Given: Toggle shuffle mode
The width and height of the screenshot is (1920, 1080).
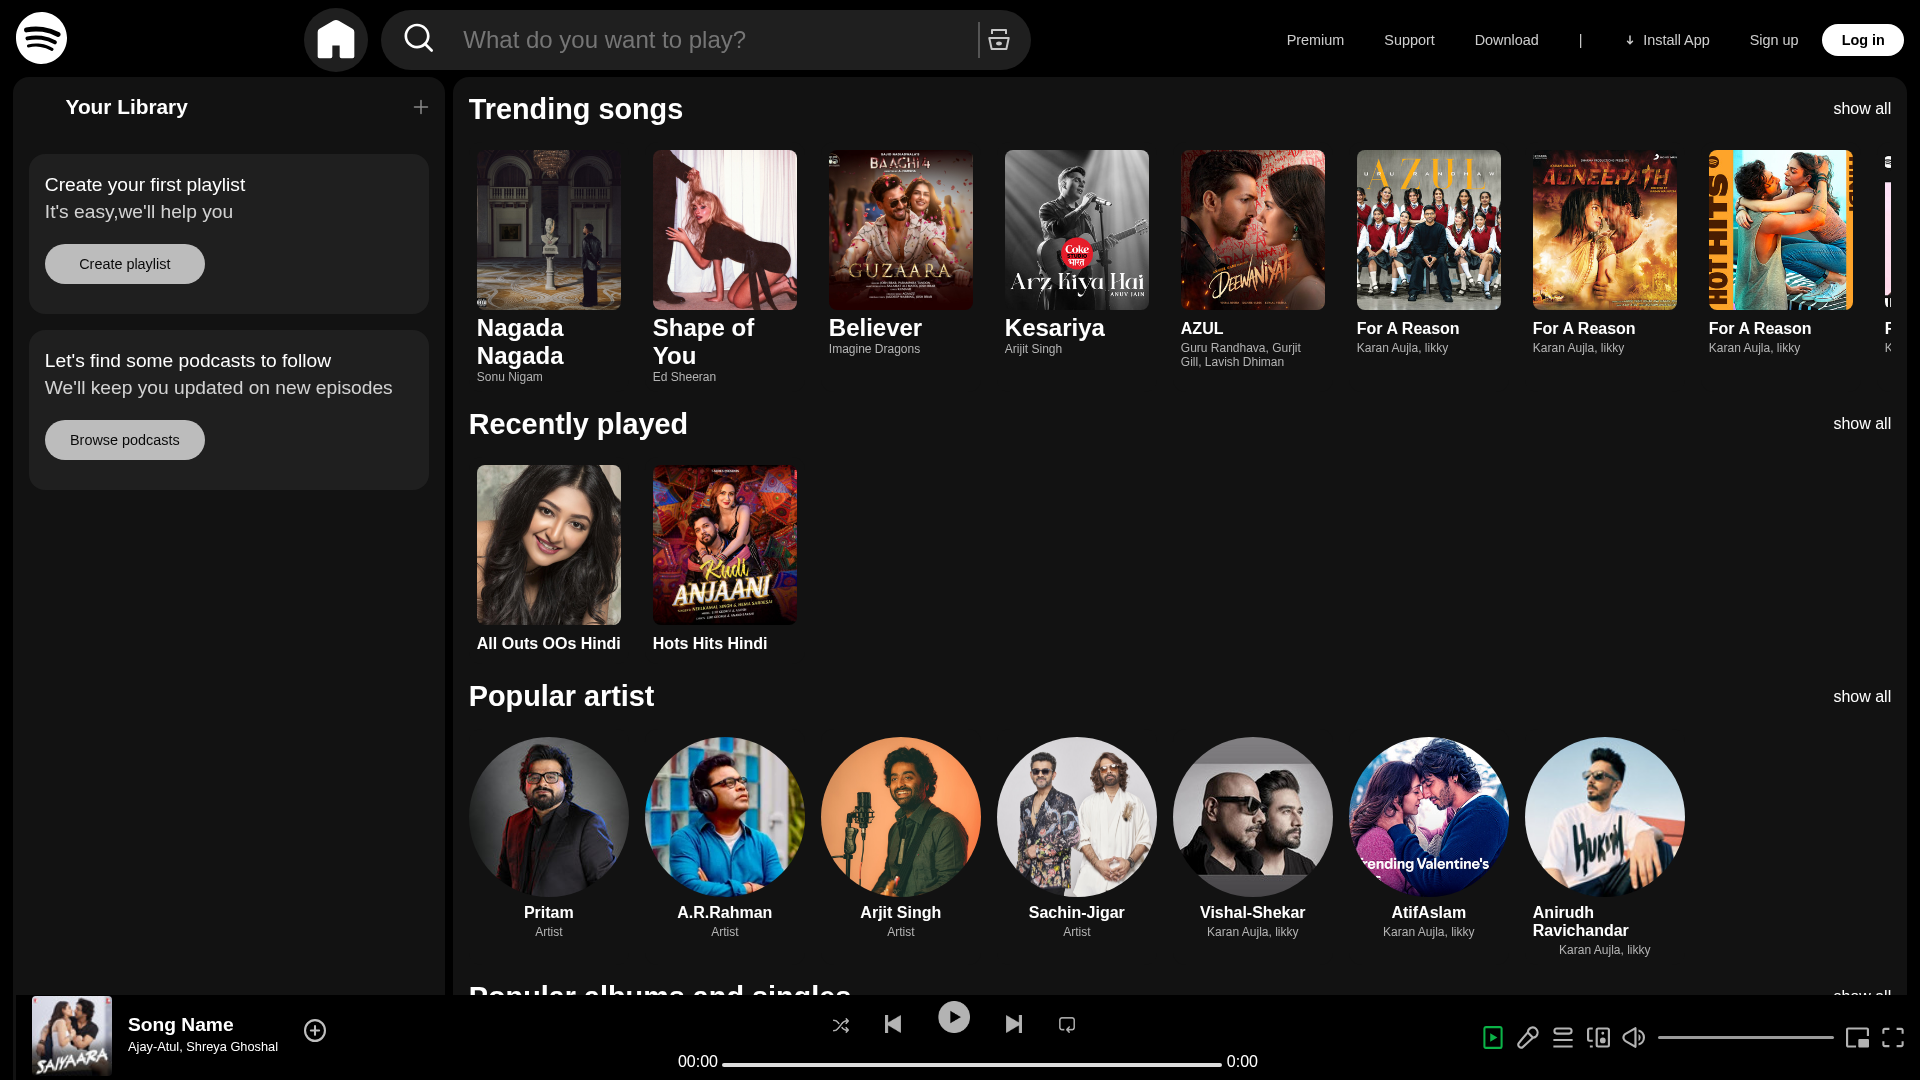Looking at the screenshot, I should coord(841,1025).
